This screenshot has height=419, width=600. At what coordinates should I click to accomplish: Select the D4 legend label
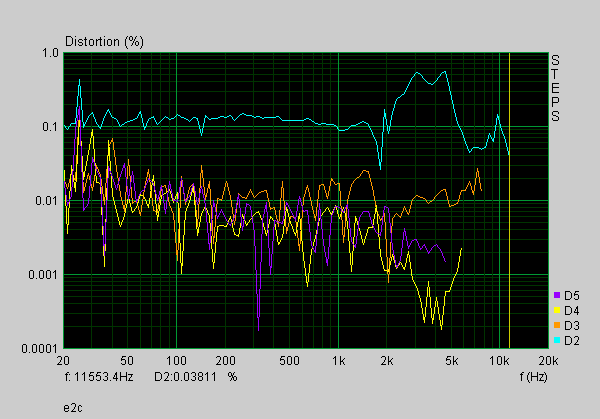pyautogui.click(x=572, y=310)
